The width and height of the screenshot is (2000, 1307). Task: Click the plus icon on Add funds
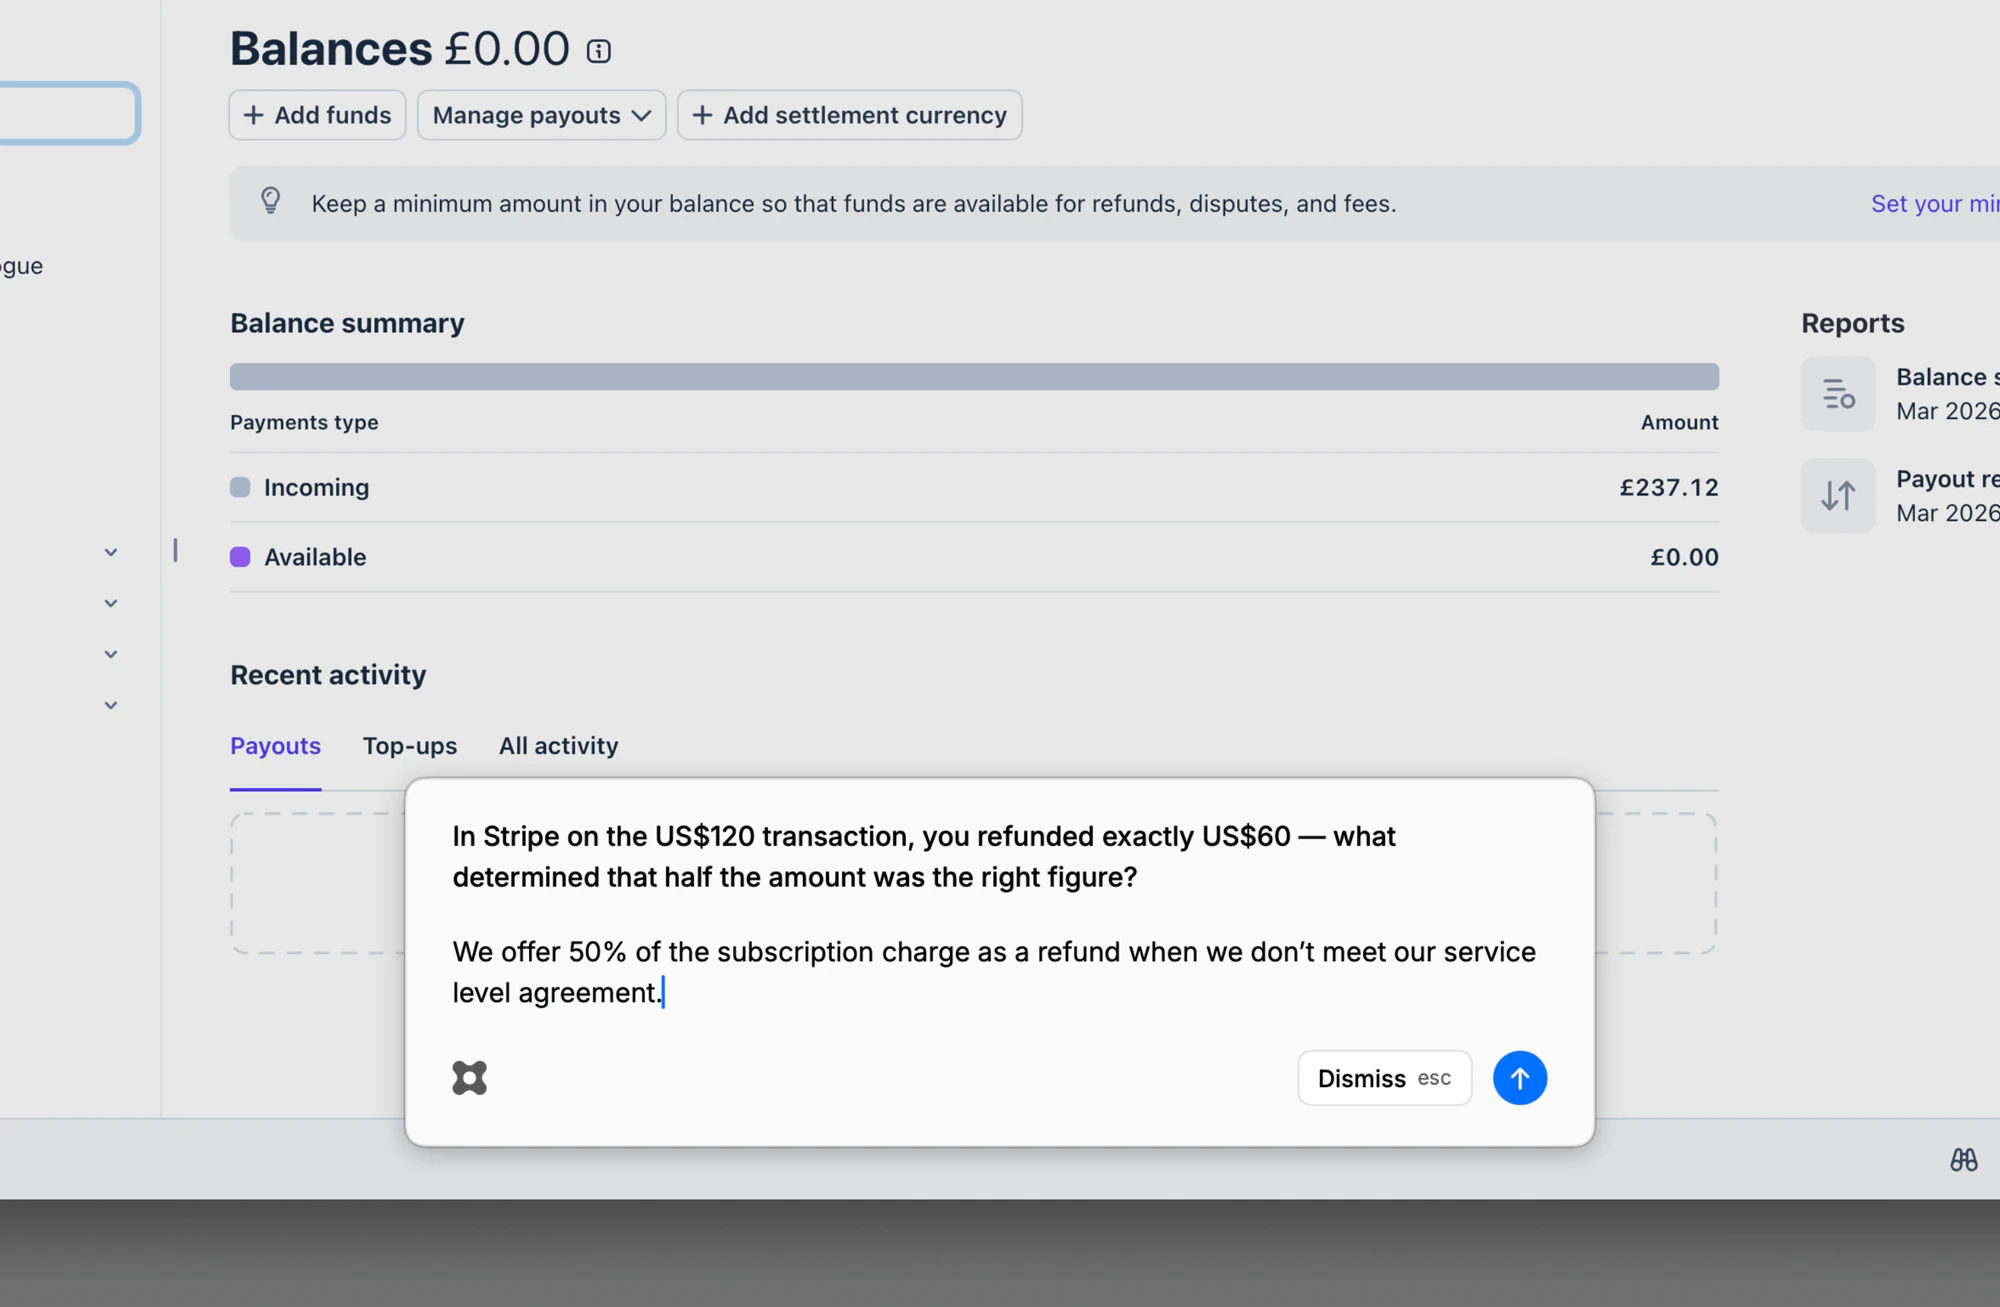pyautogui.click(x=254, y=115)
